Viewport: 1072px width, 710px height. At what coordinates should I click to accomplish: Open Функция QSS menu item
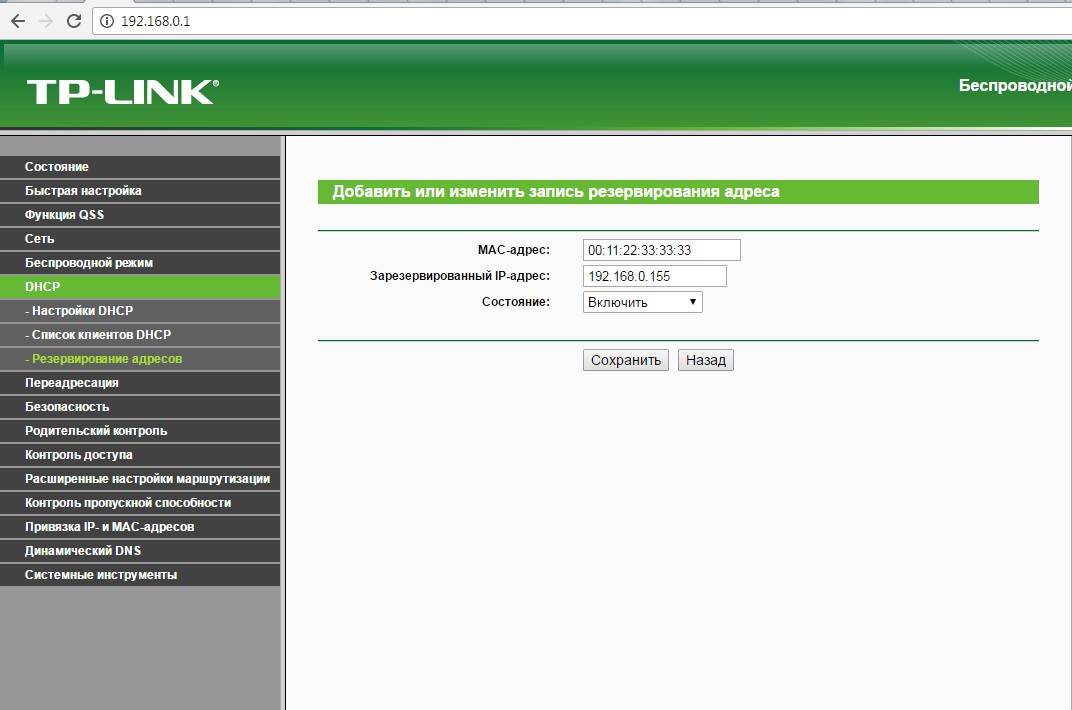(x=140, y=215)
